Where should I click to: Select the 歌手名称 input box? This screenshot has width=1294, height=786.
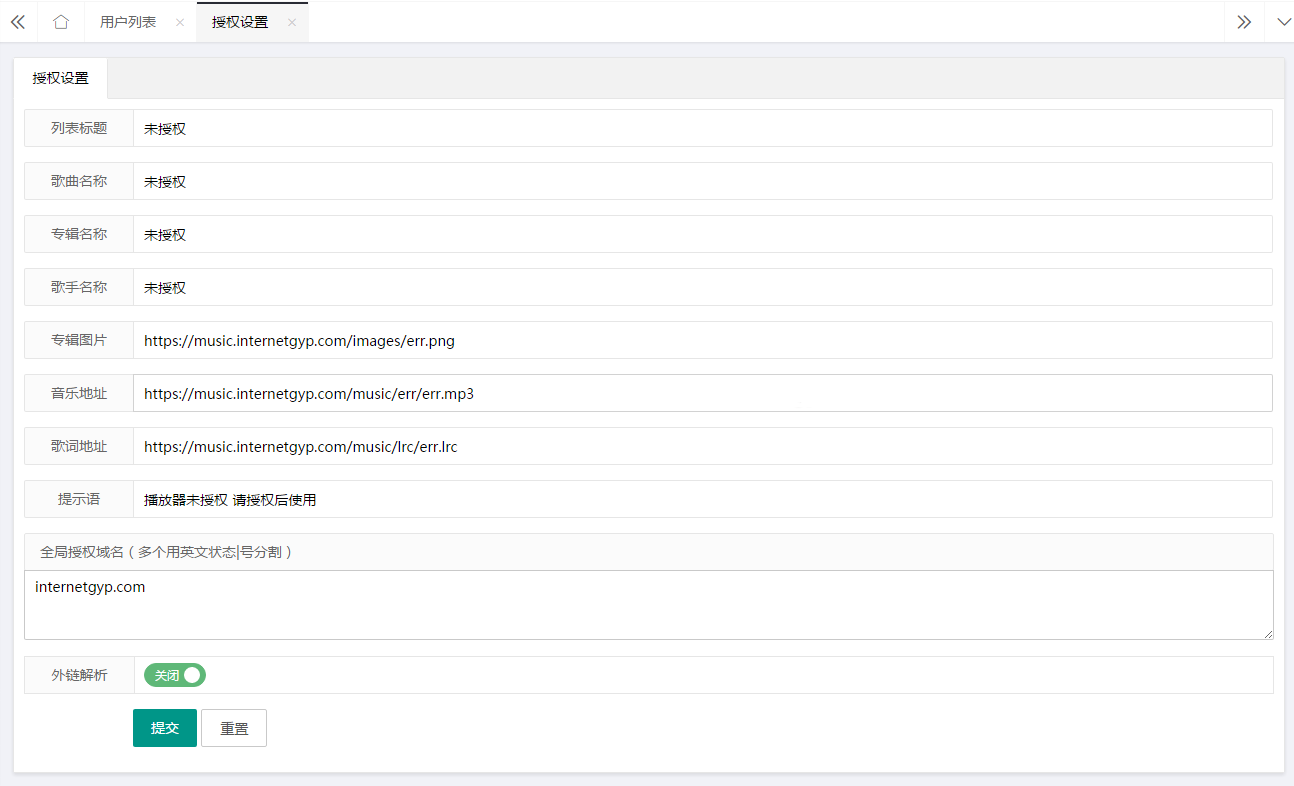click(702, 287)
